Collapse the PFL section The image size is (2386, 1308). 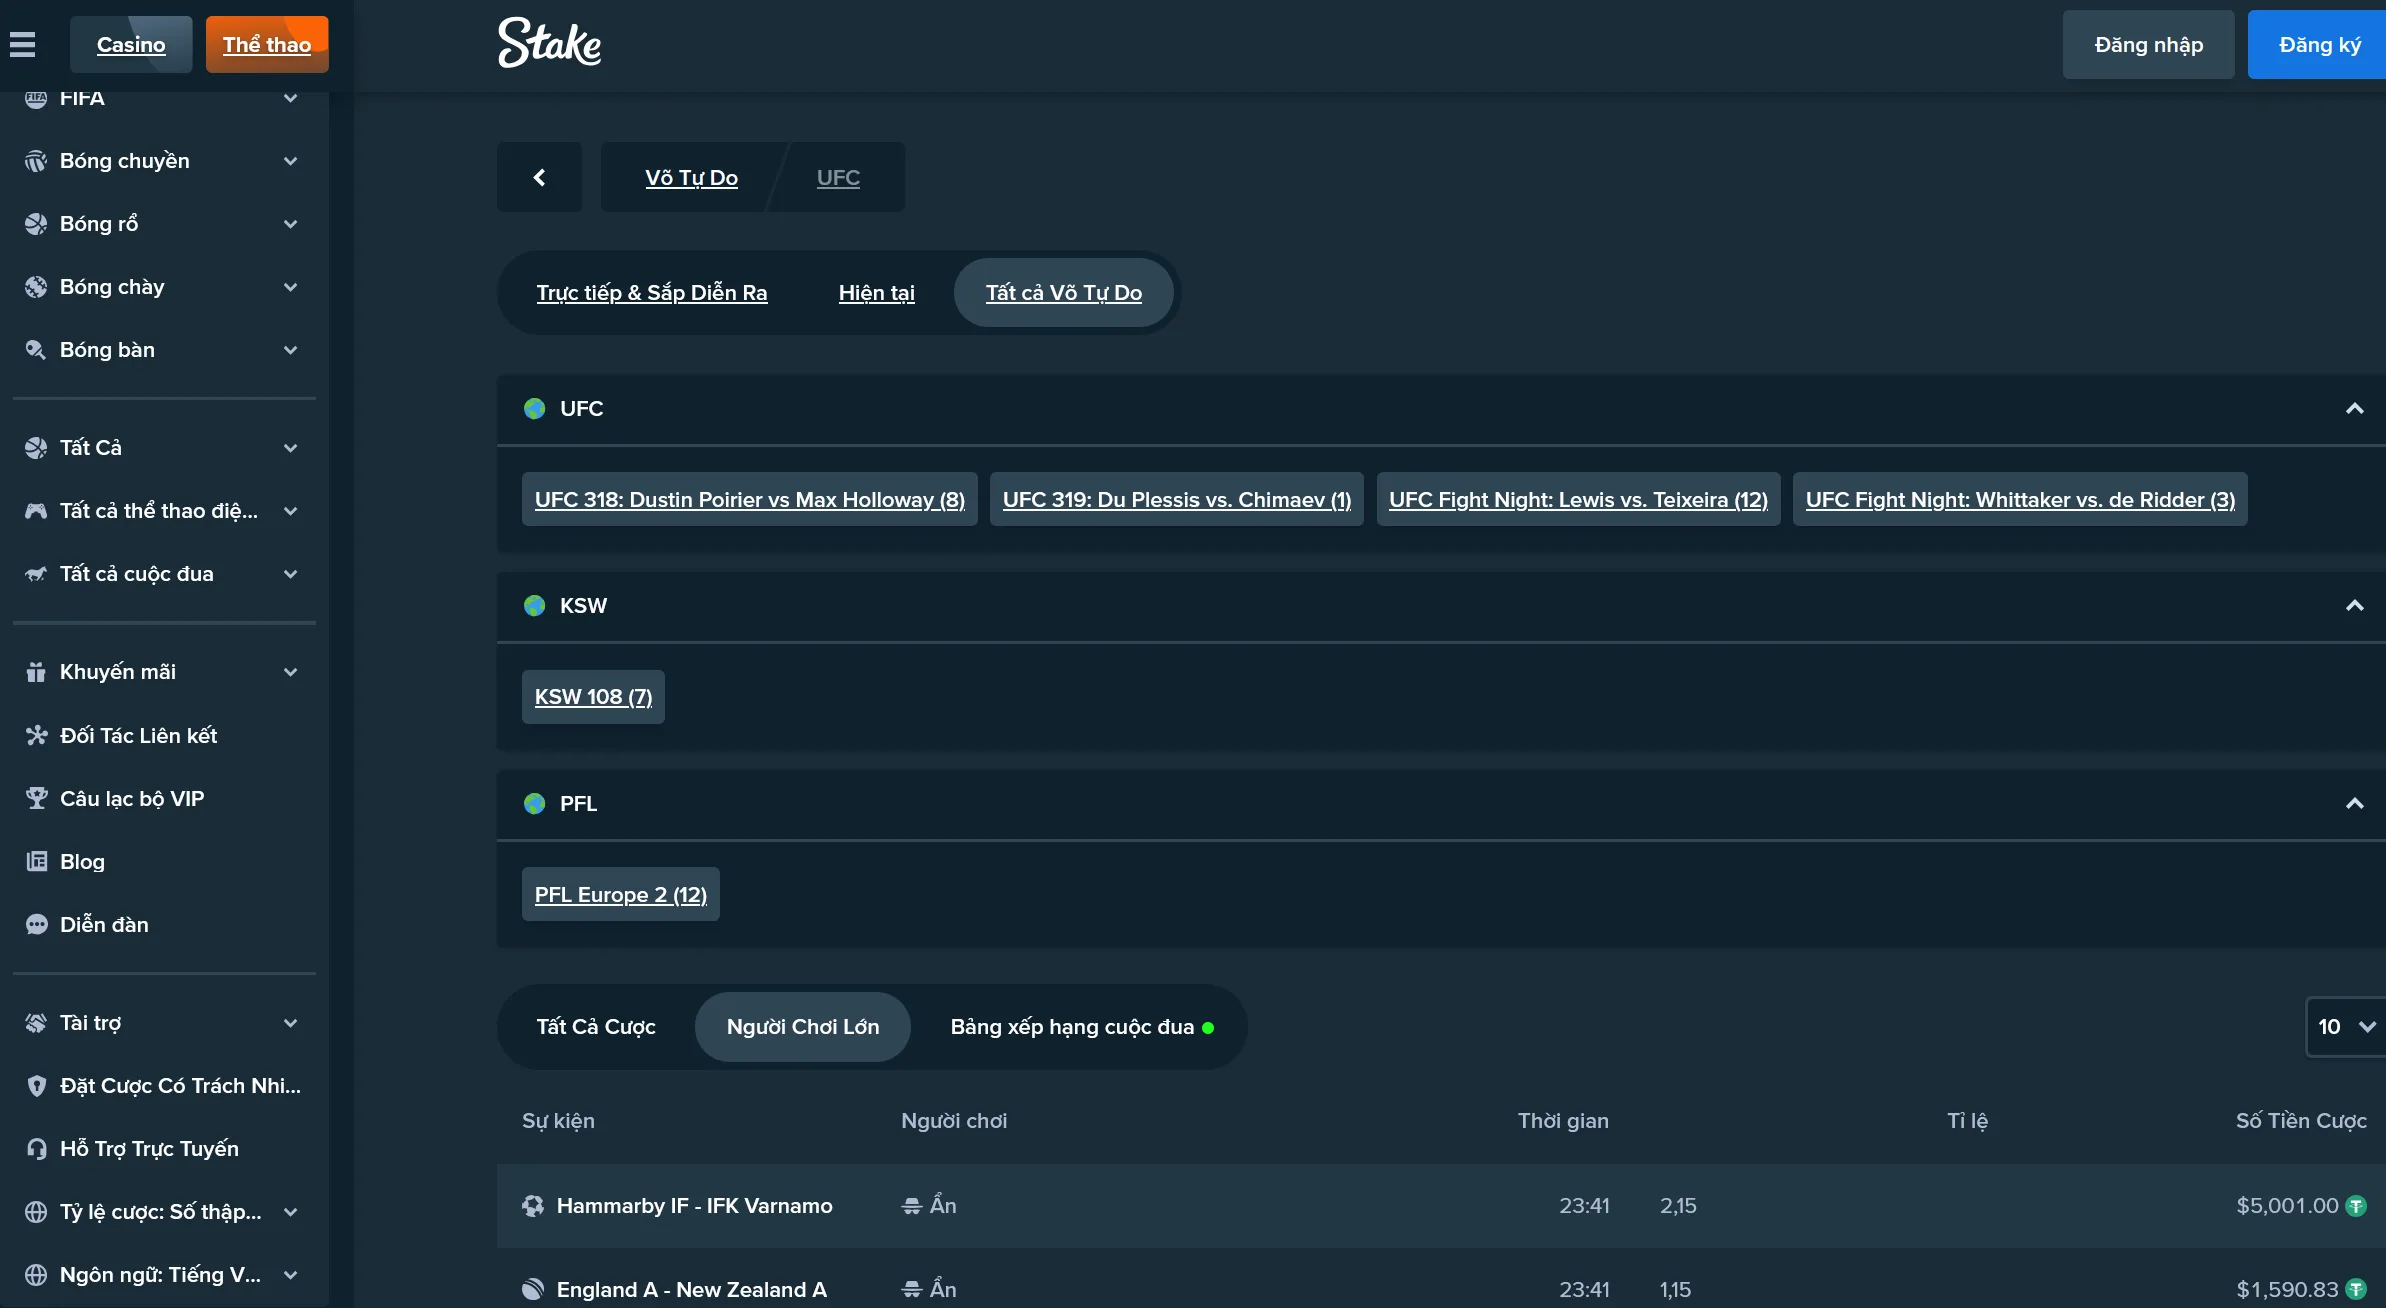click(x=2354, y=803)
